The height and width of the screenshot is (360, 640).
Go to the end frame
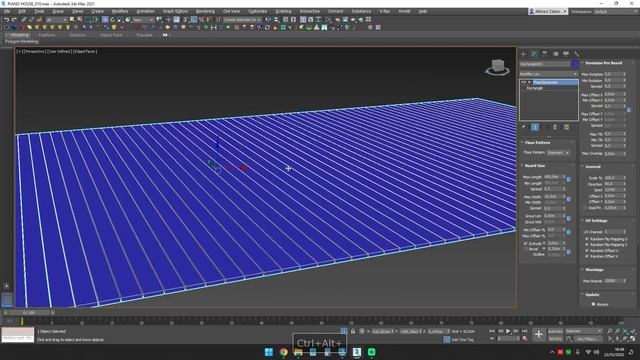pyautogui.click(x=524, y=331)
